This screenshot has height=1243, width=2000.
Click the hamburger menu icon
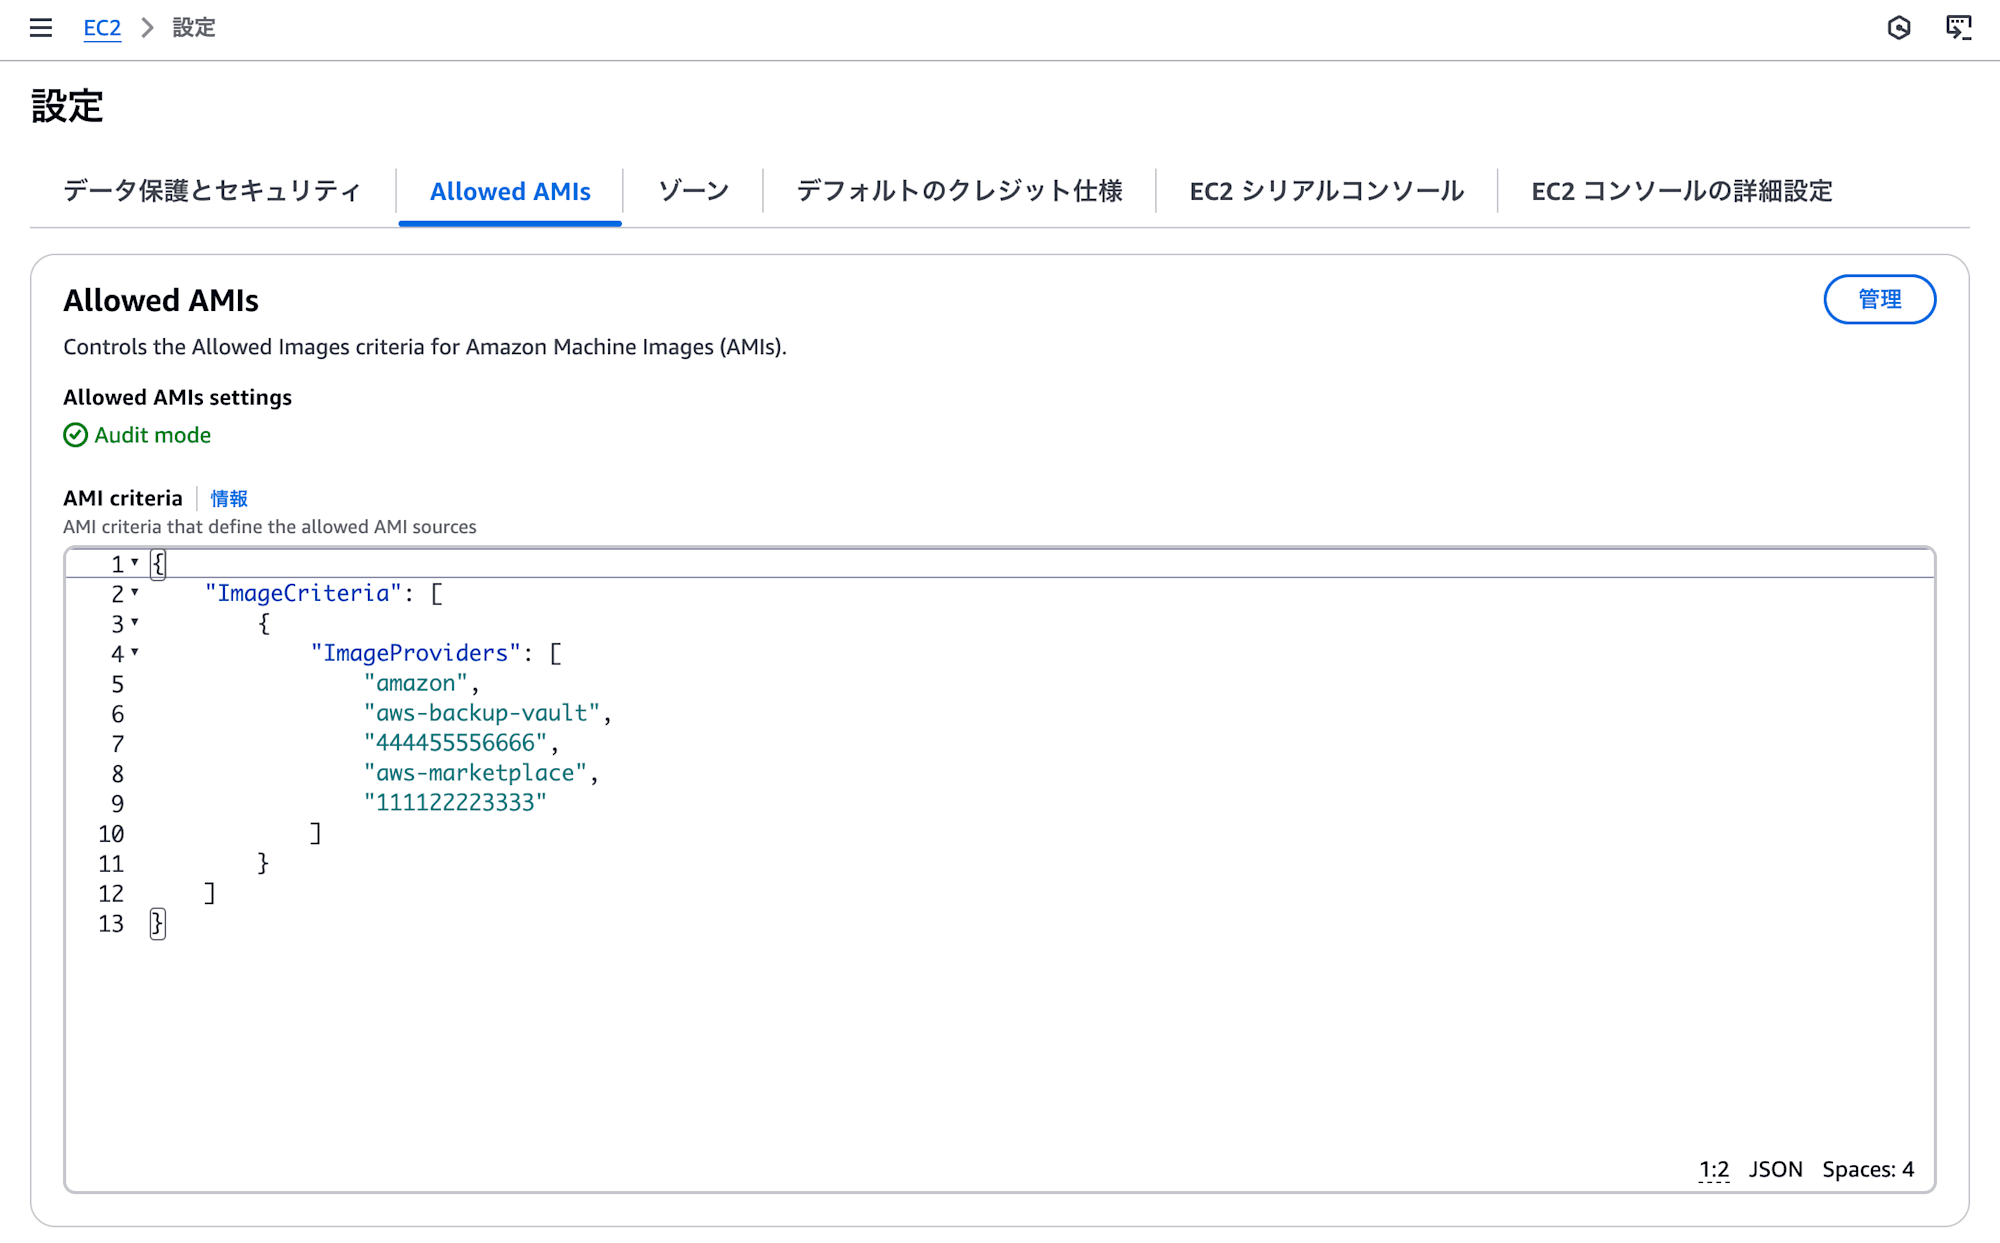tap(42, 27)
